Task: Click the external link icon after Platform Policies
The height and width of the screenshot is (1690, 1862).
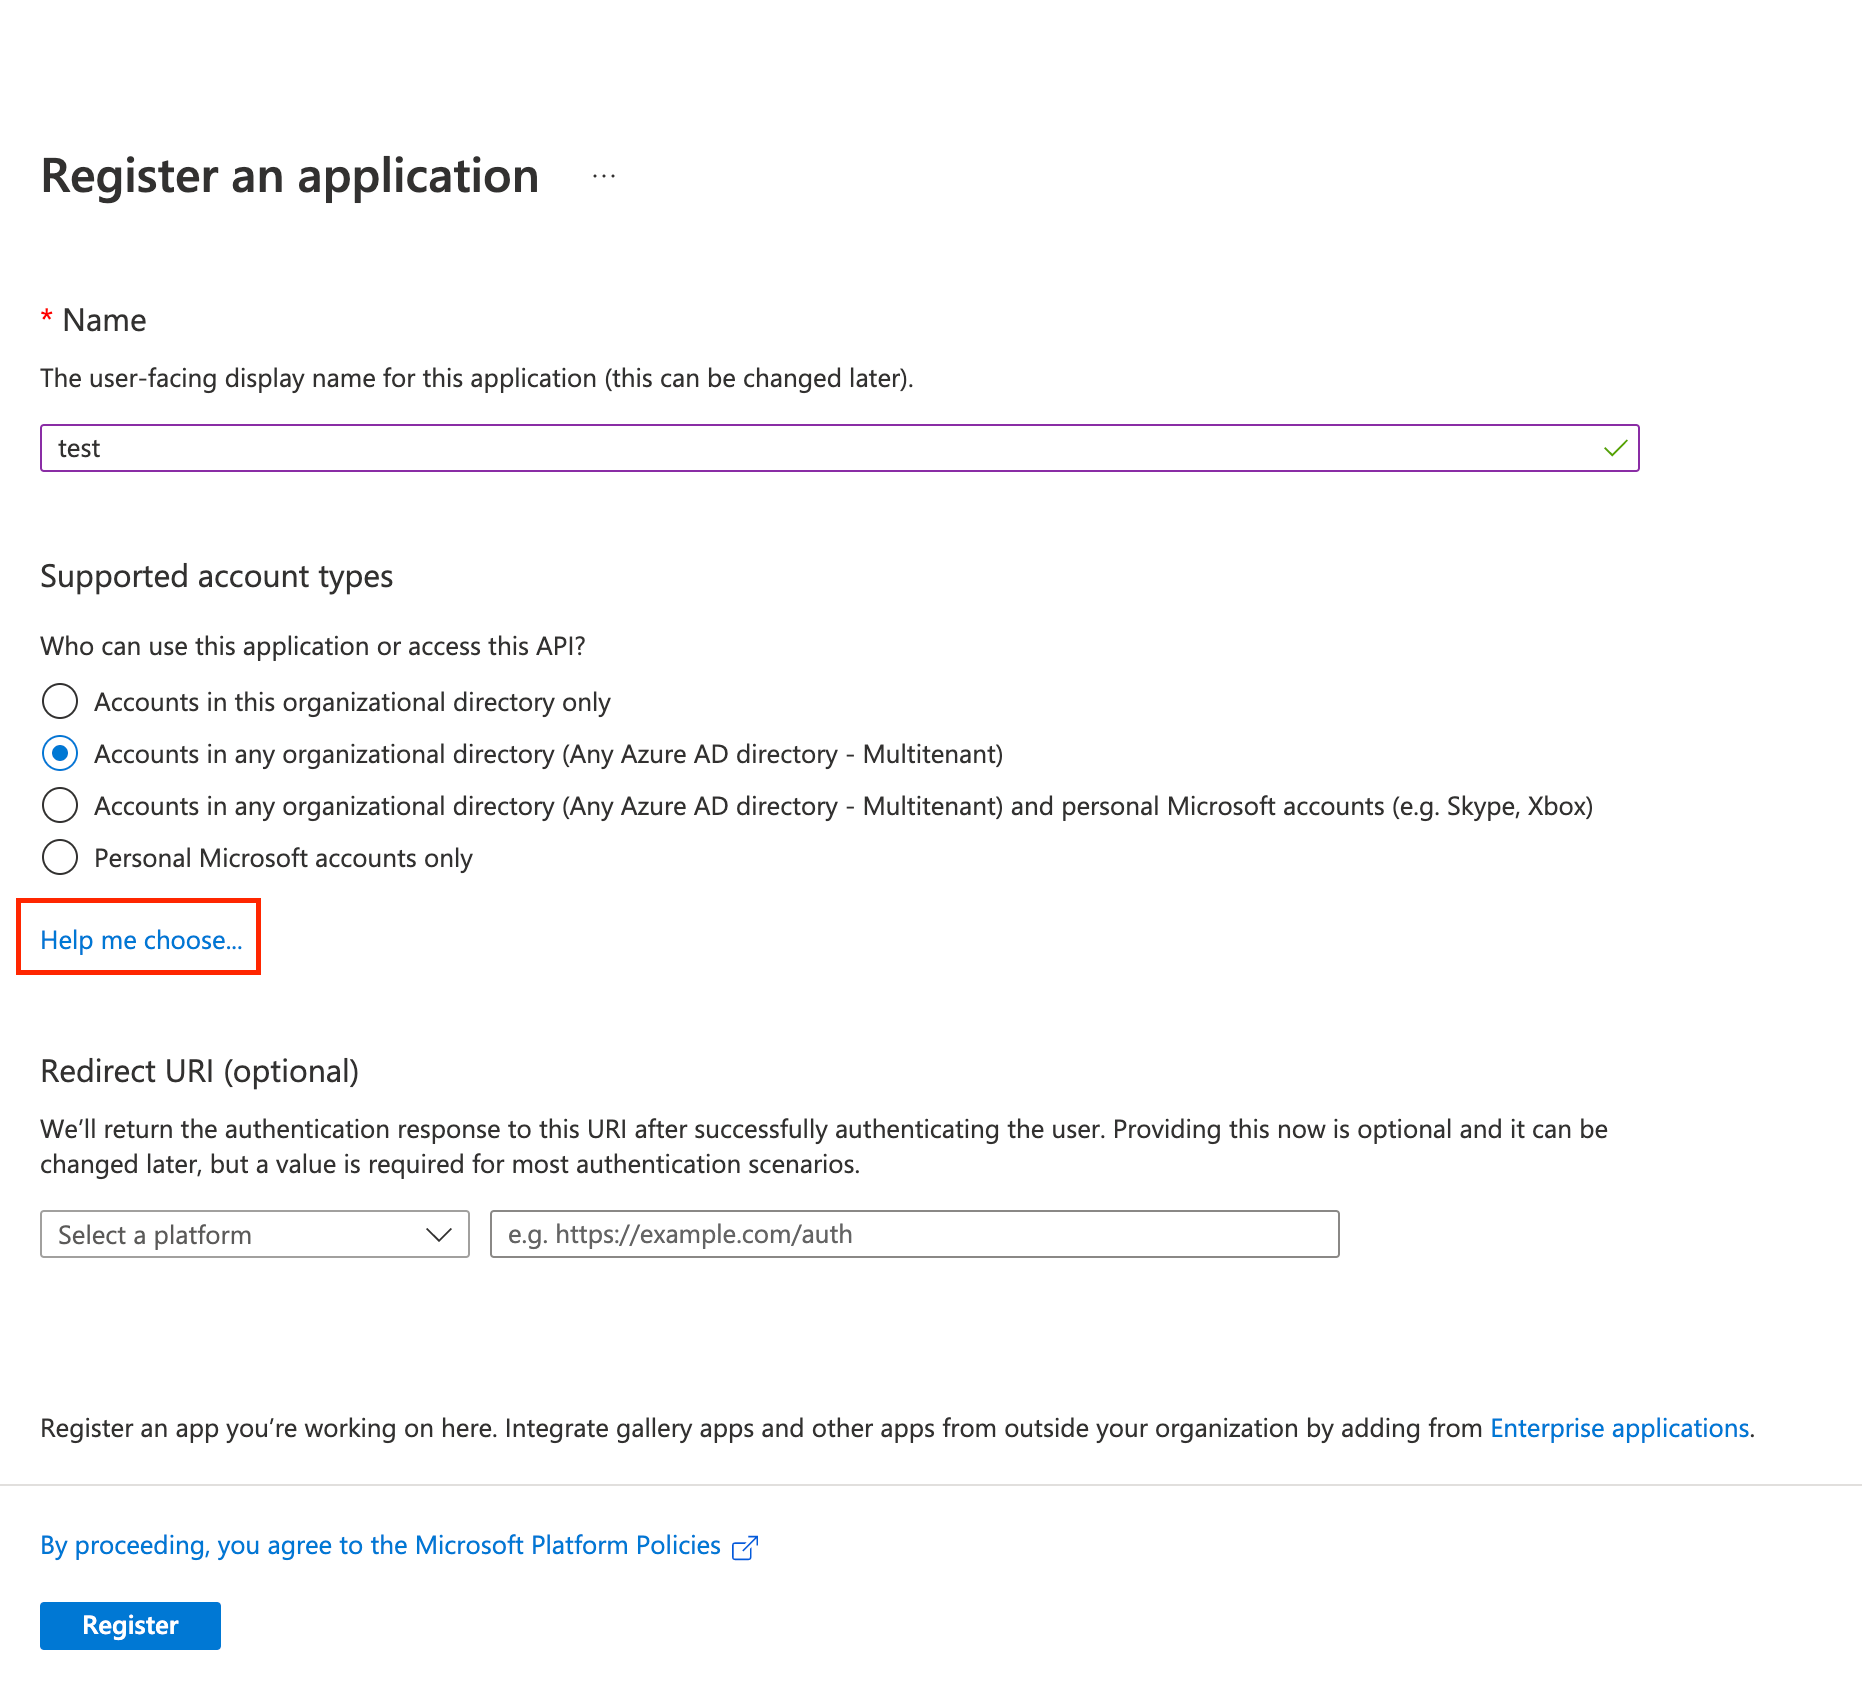Action: click(x=745, y=1547)
